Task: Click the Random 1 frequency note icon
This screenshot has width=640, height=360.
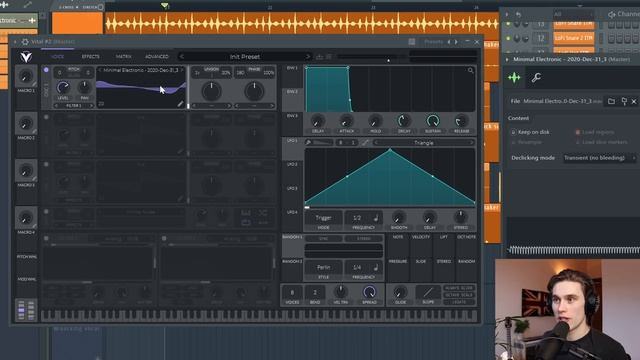Action: tap(376, 267)
